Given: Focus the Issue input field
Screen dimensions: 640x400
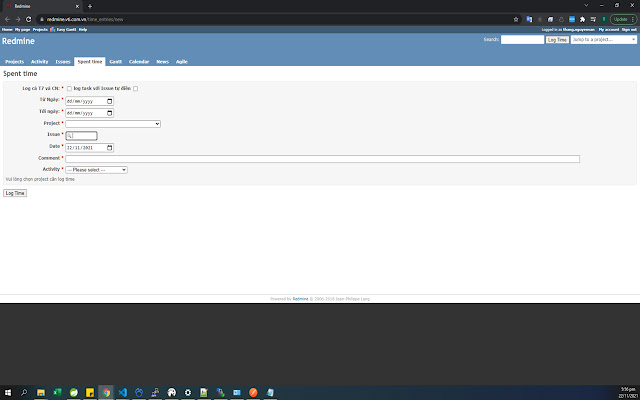Looking at the screenshot, I should [82, 136].
